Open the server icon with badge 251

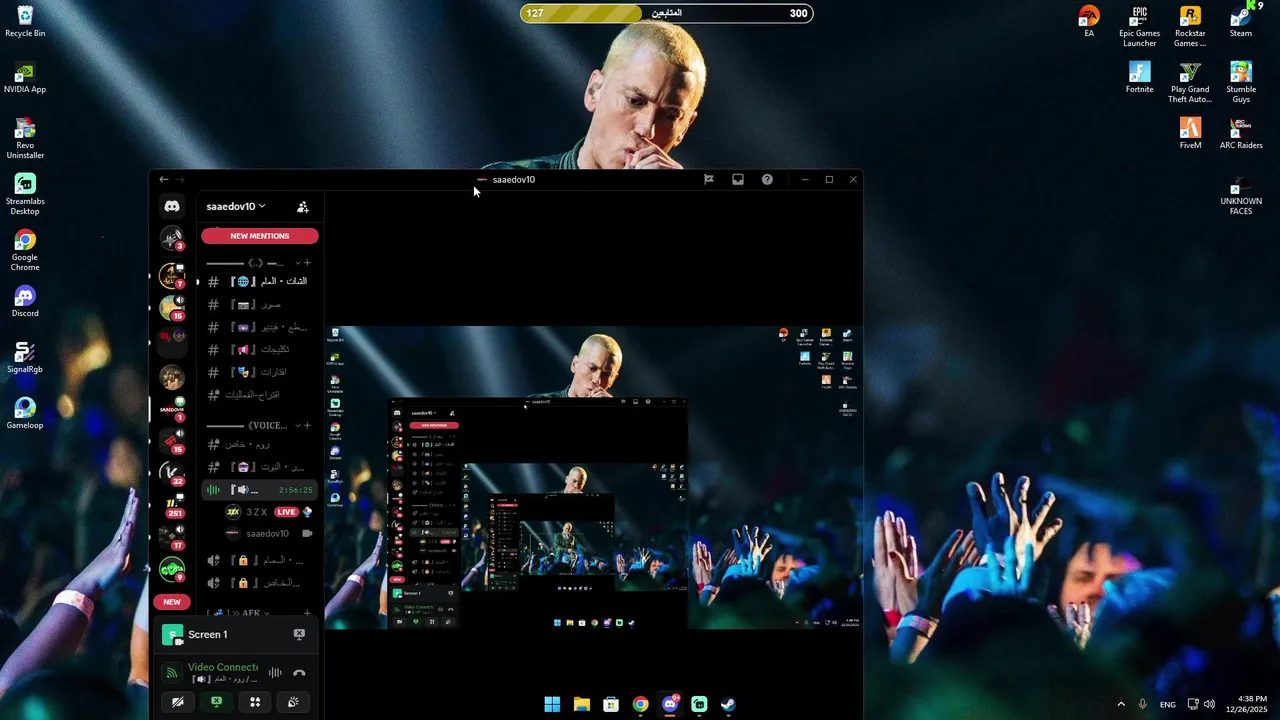click(172, 505)
